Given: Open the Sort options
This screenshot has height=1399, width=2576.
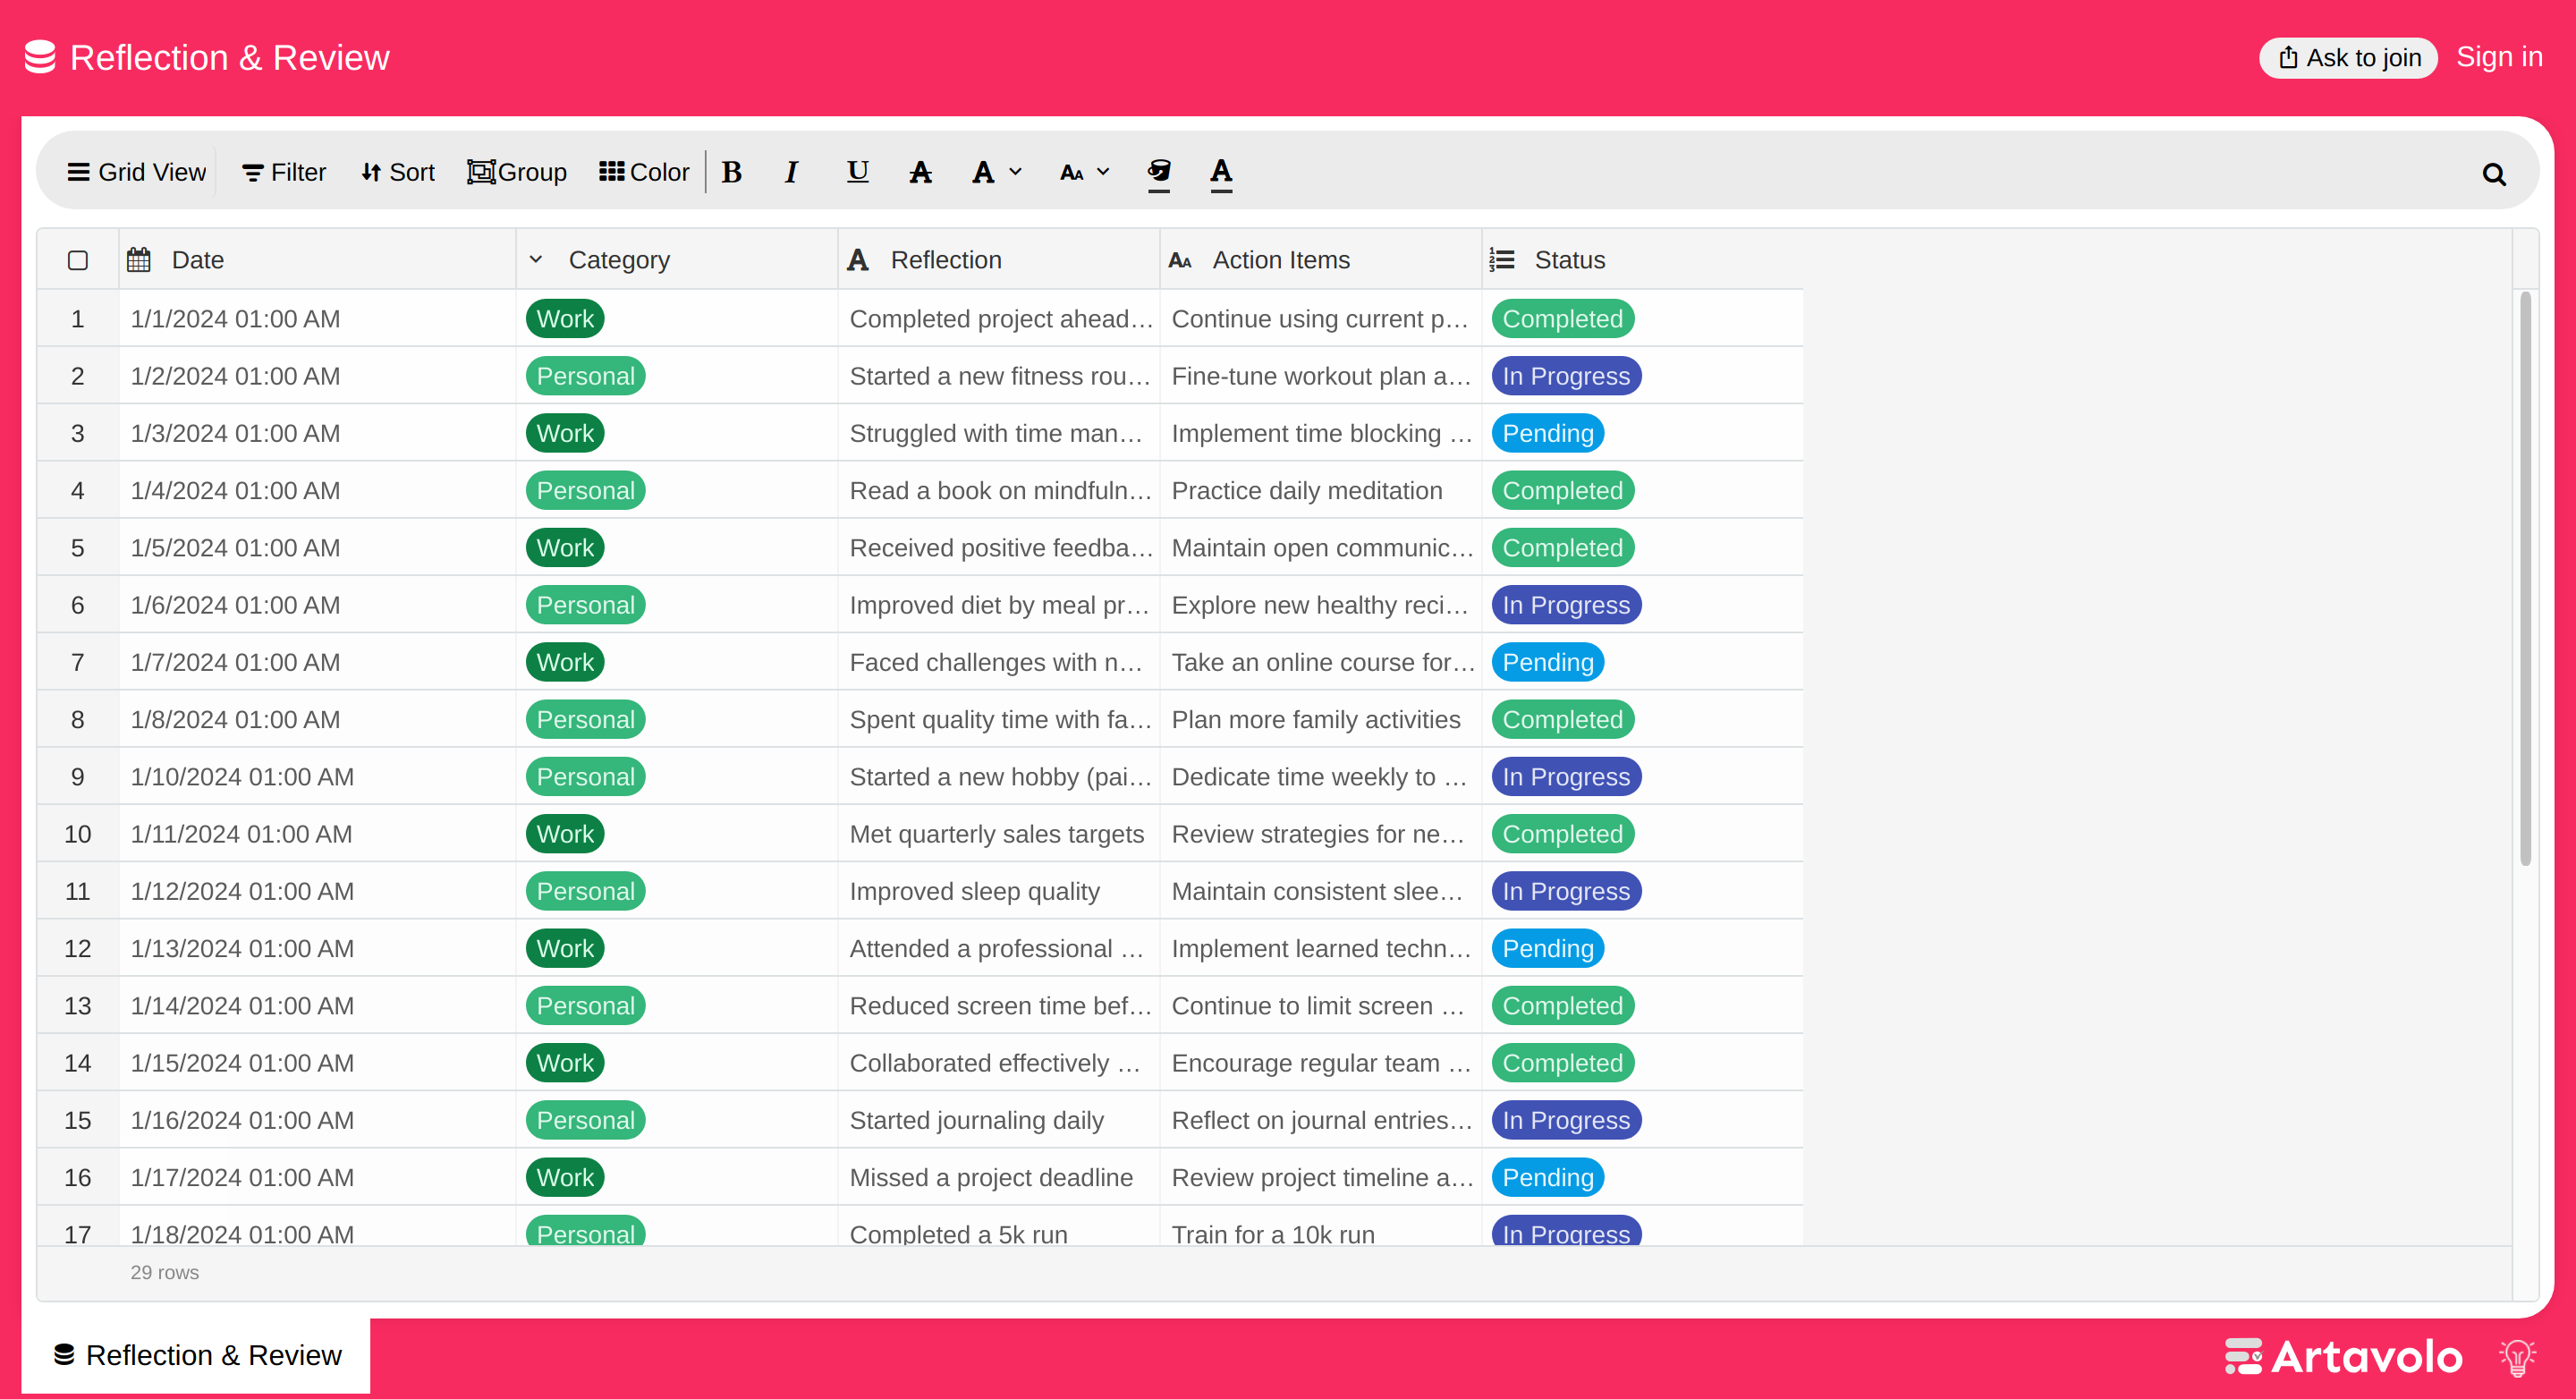Looking at the screenshot, I should click(398, 172).
